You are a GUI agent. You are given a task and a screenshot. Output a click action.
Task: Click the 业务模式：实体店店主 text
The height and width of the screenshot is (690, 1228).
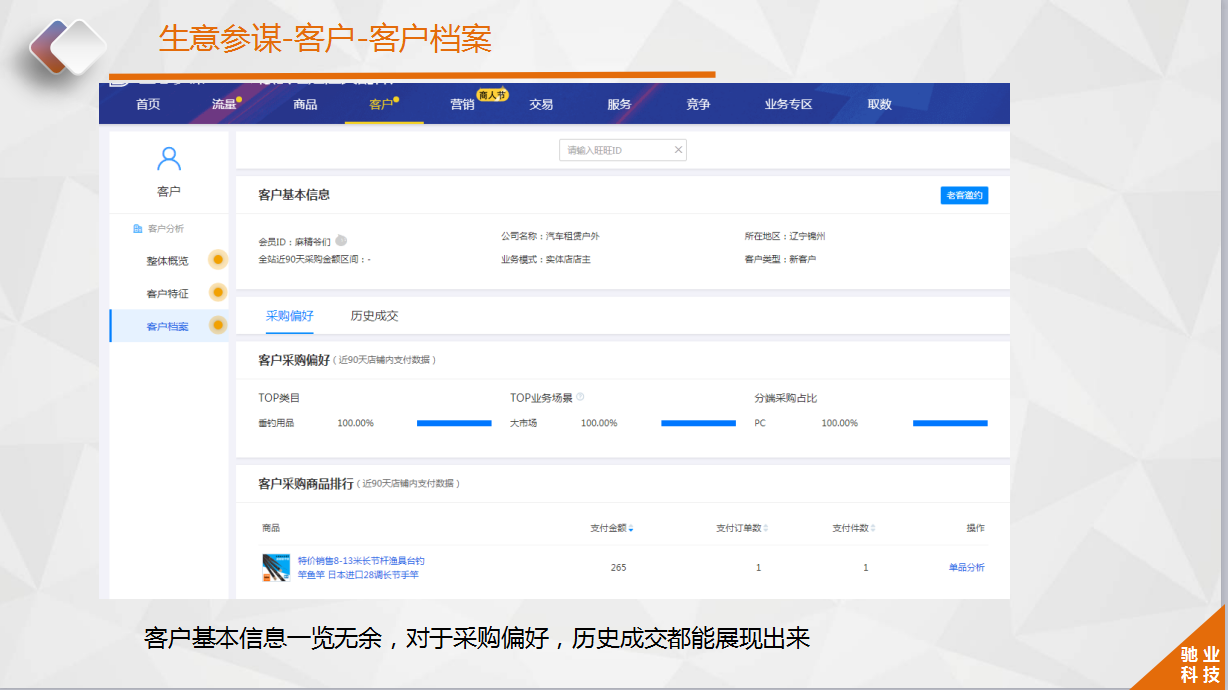(546, 259)
